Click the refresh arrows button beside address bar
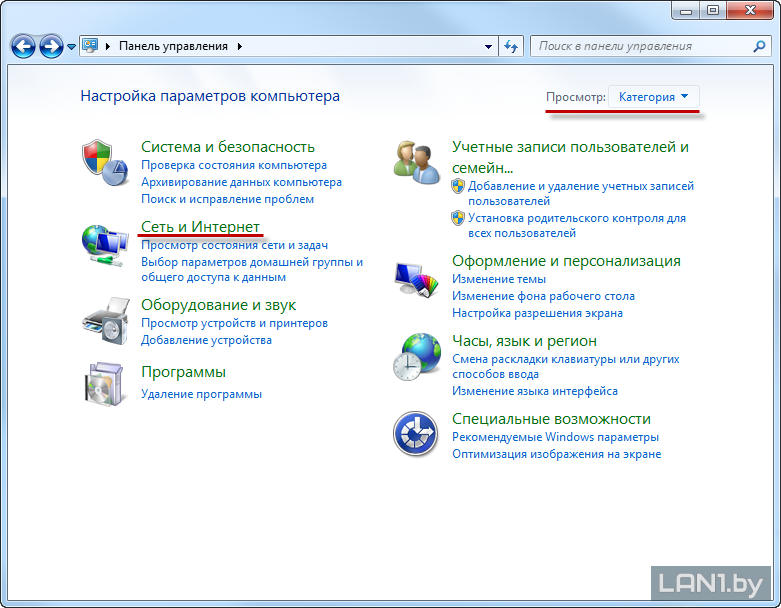 [511, 46]
